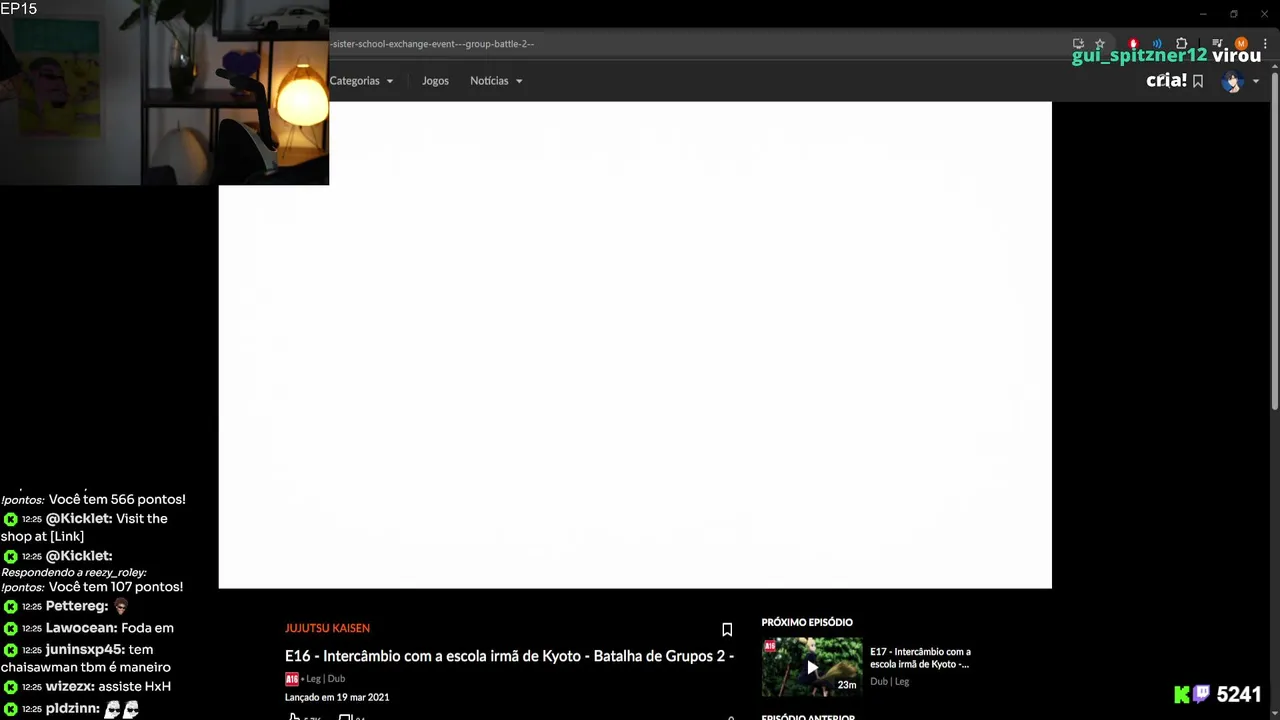Open the Crunchyroll watchlist bookmark in header
Viewport: 1280px width, 720px height.
1198,81
